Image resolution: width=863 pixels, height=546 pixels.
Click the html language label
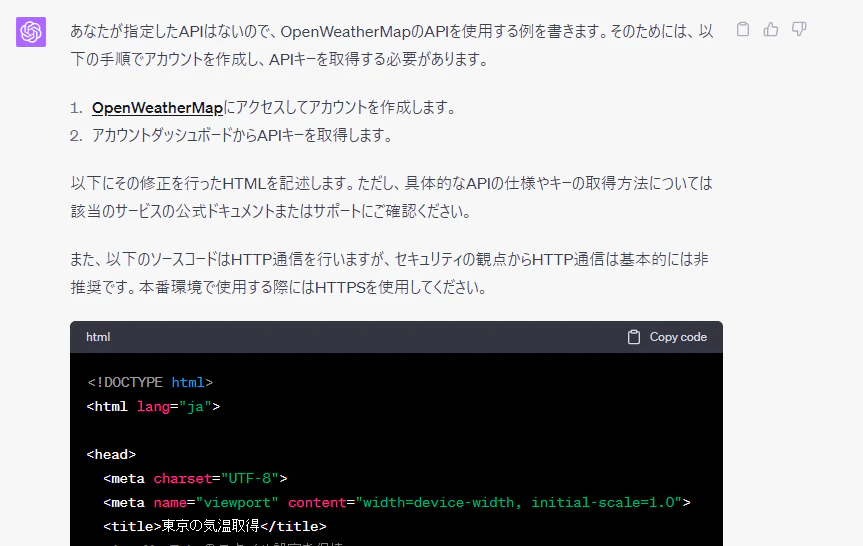tap(98, 337)
